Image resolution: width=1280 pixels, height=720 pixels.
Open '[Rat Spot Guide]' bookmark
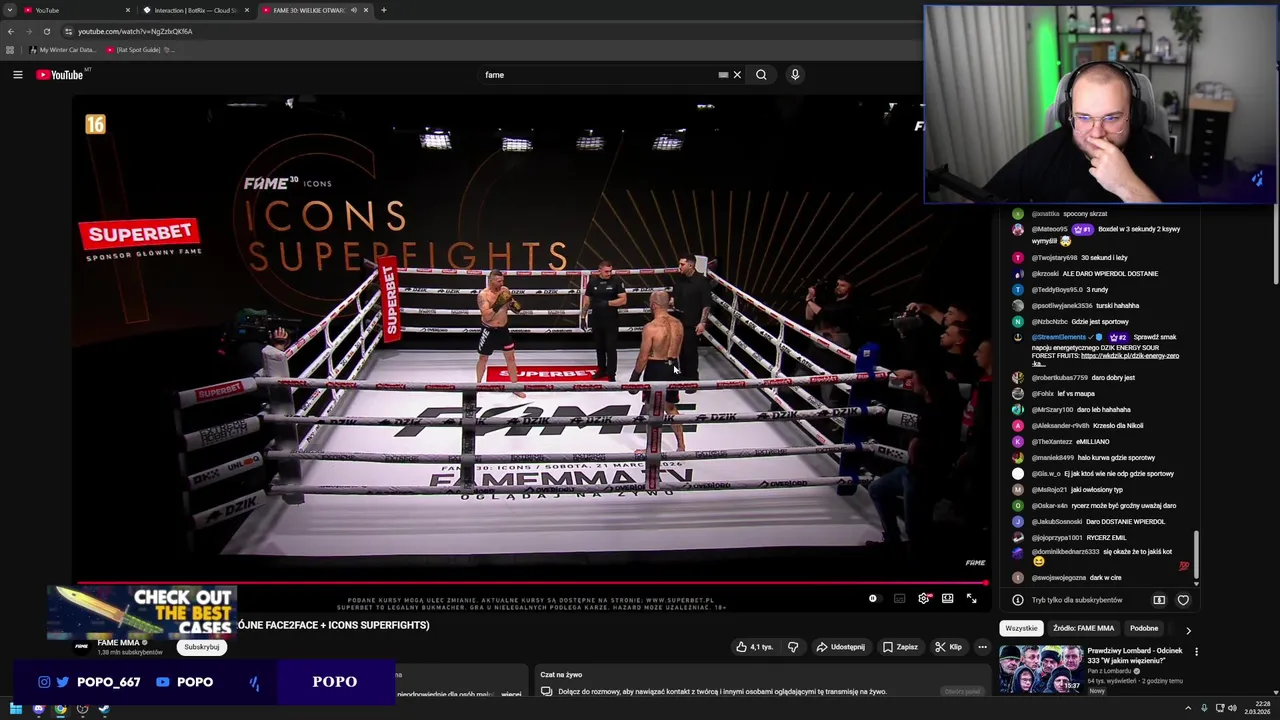click(x=140, y=49)
